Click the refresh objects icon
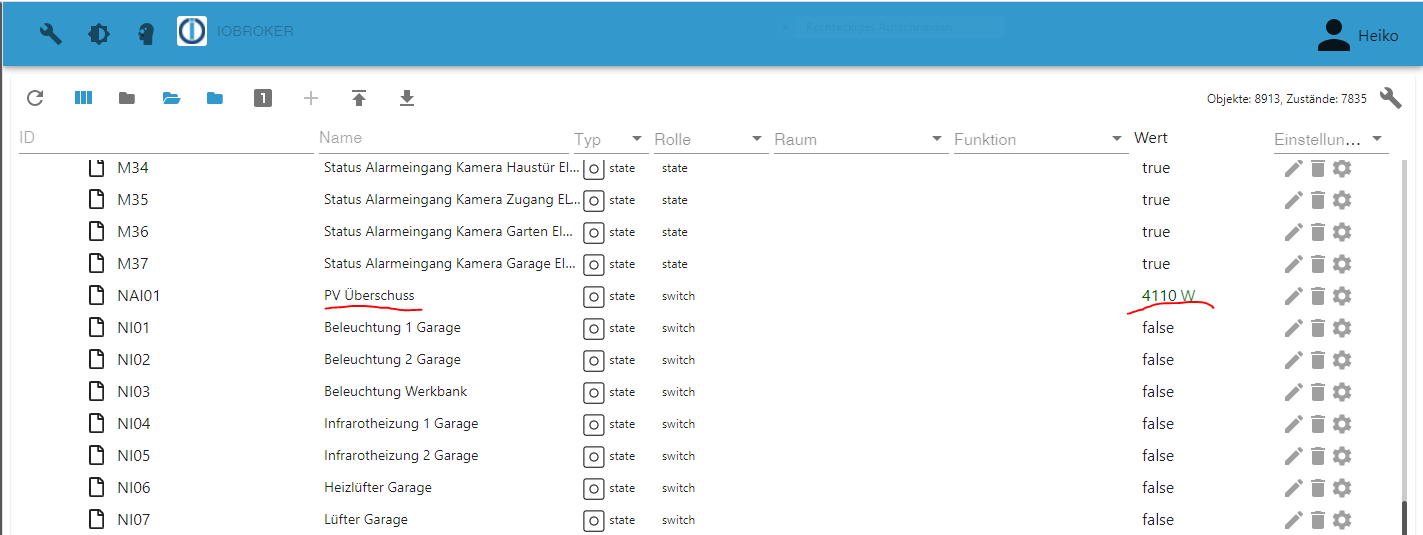1423x535 pixels. click(x=35, y=98)
